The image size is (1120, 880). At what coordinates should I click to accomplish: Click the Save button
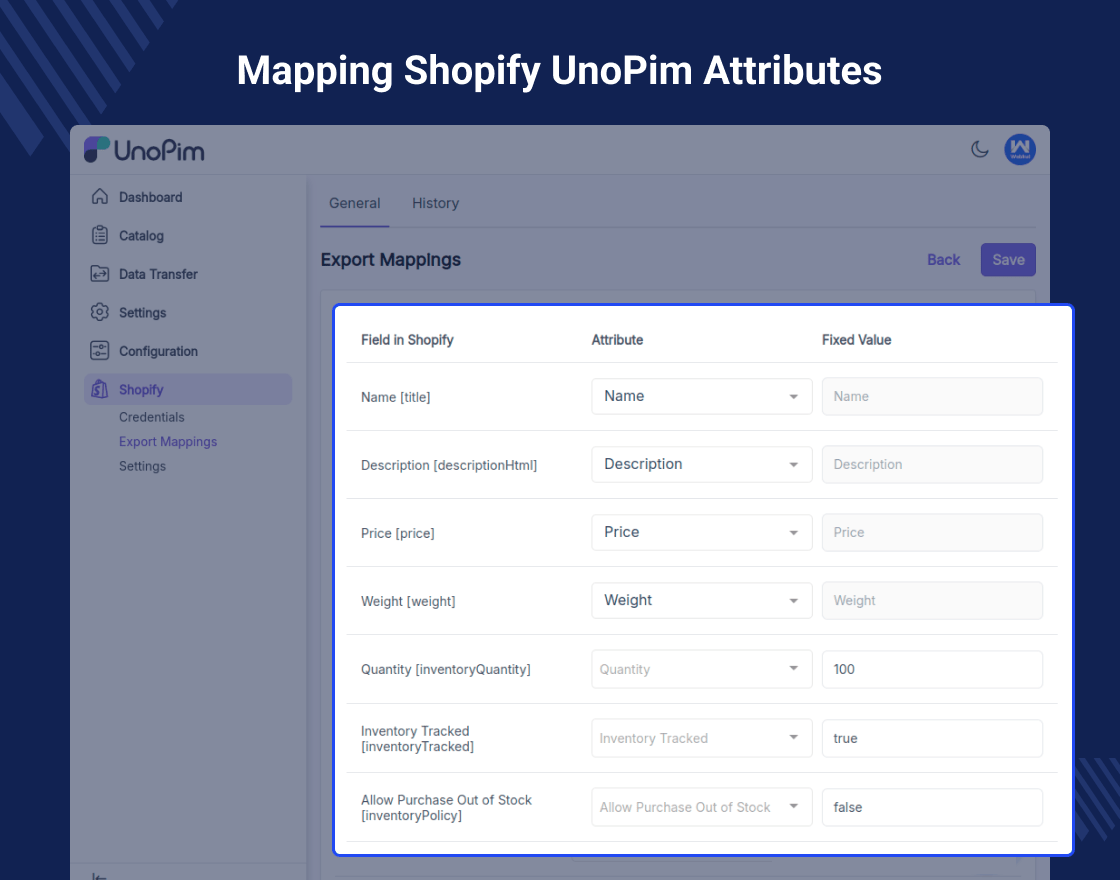point(1008,260)
